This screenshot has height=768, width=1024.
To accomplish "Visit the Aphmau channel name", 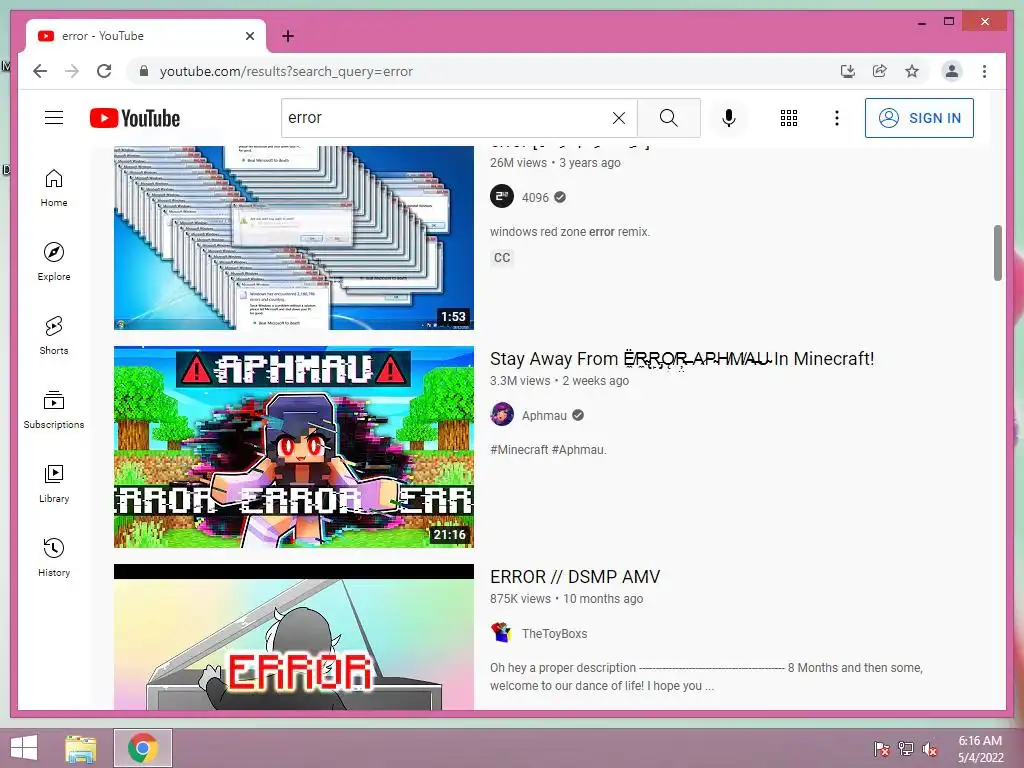I will [544, 416].
